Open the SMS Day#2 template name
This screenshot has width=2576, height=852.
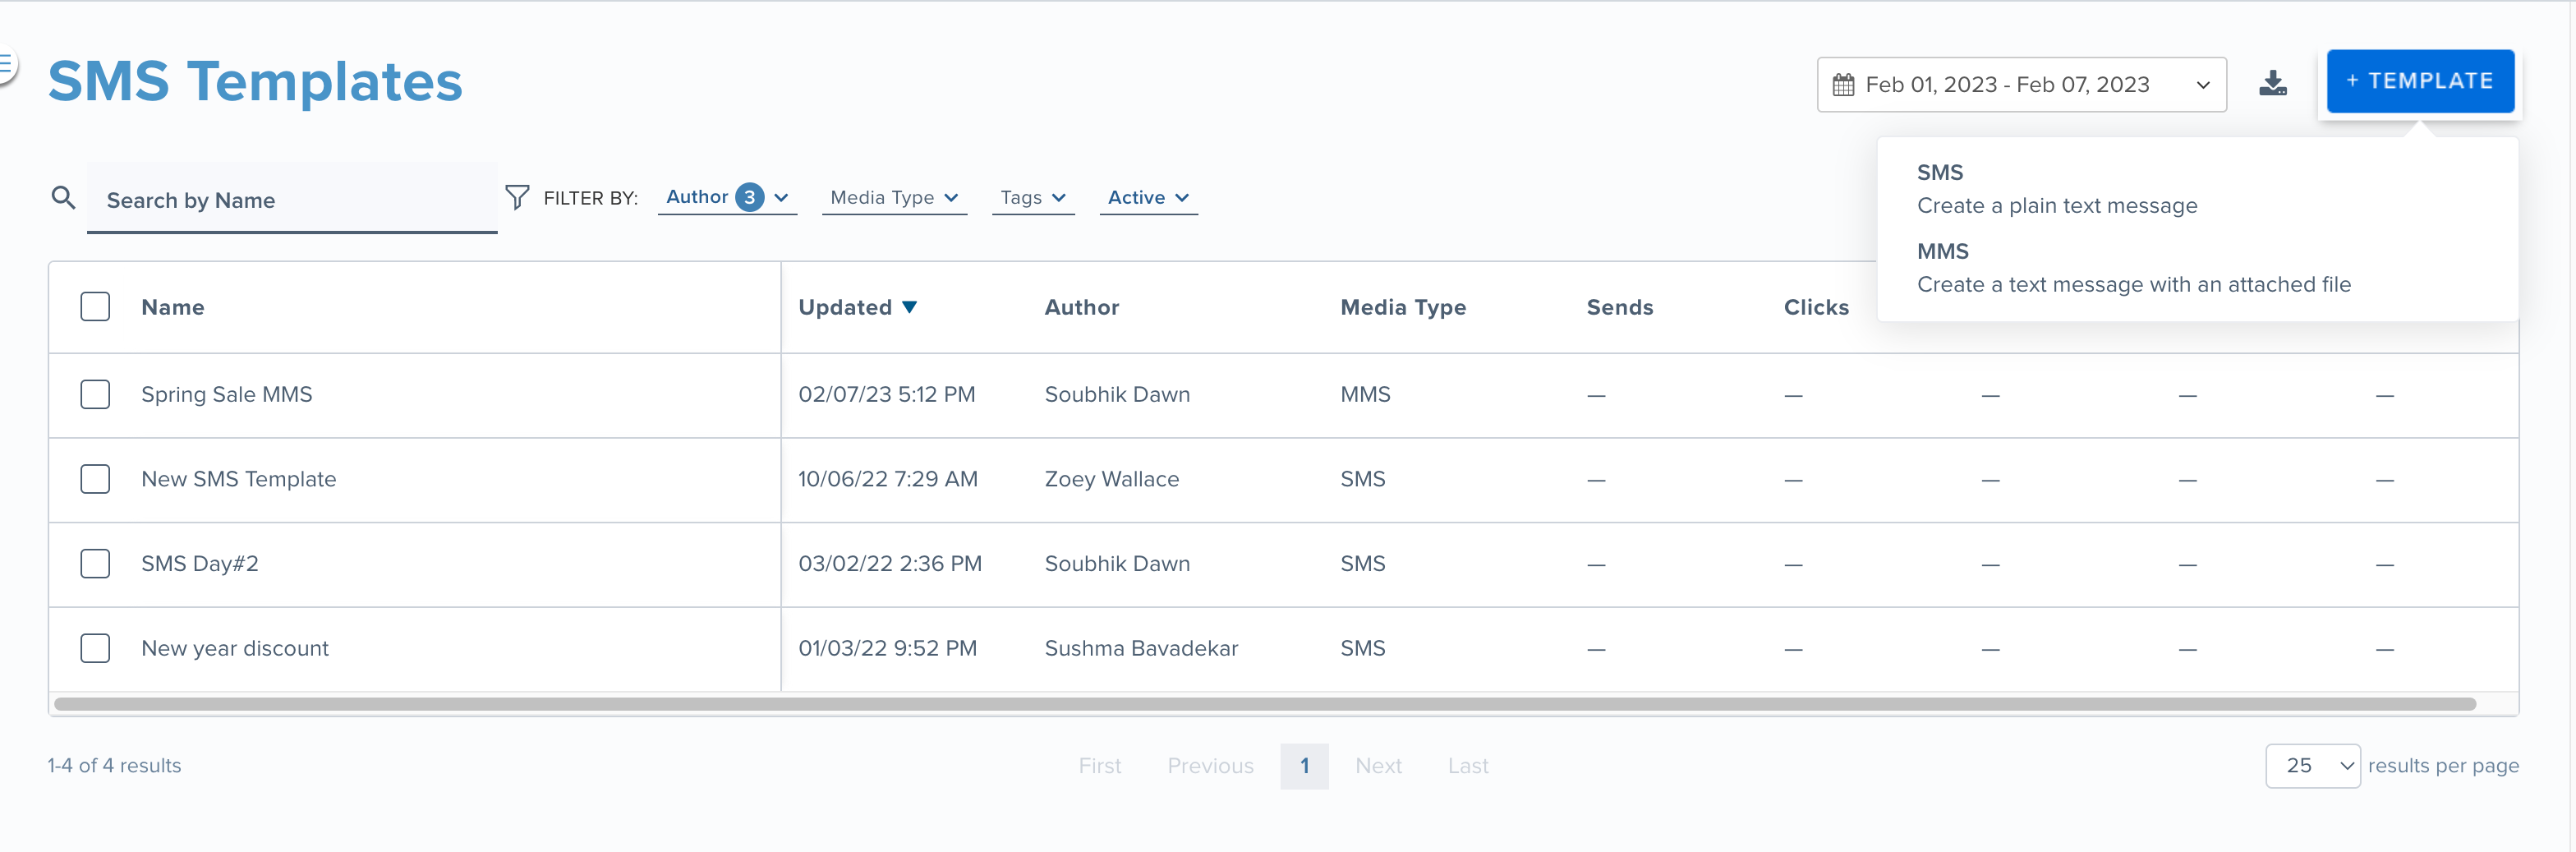200,564
